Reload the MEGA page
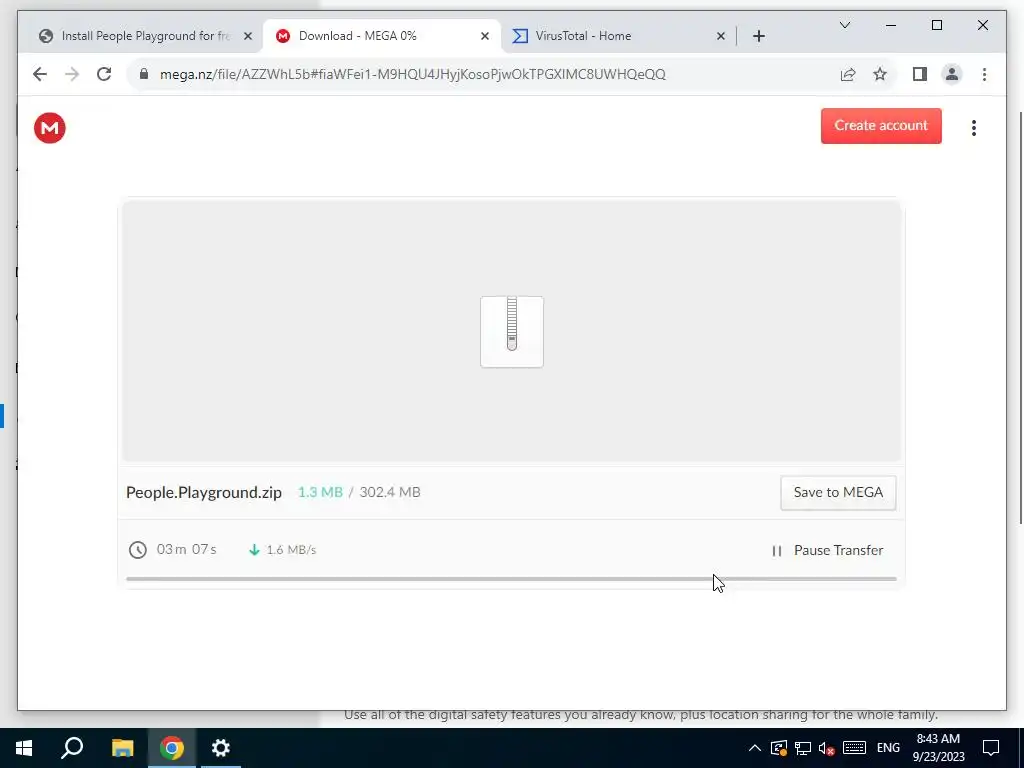 coord(104,74)
